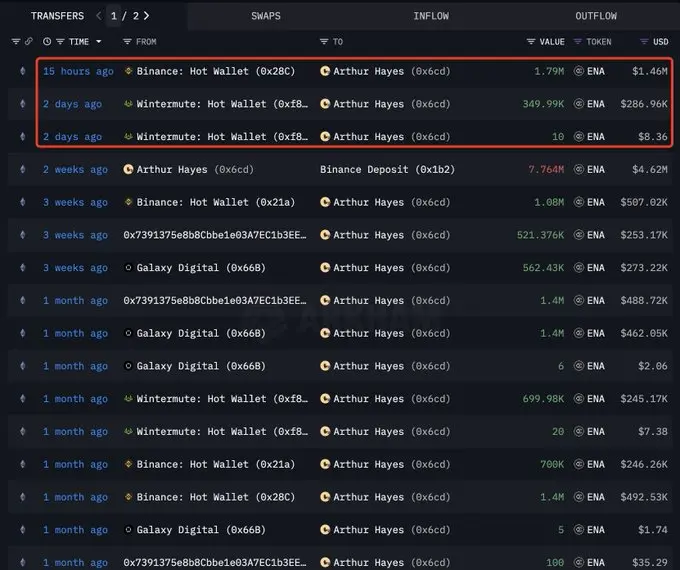This screenshot has width=680, height=570.
Task: Open the Inflow tab
Action: (431, 16)
